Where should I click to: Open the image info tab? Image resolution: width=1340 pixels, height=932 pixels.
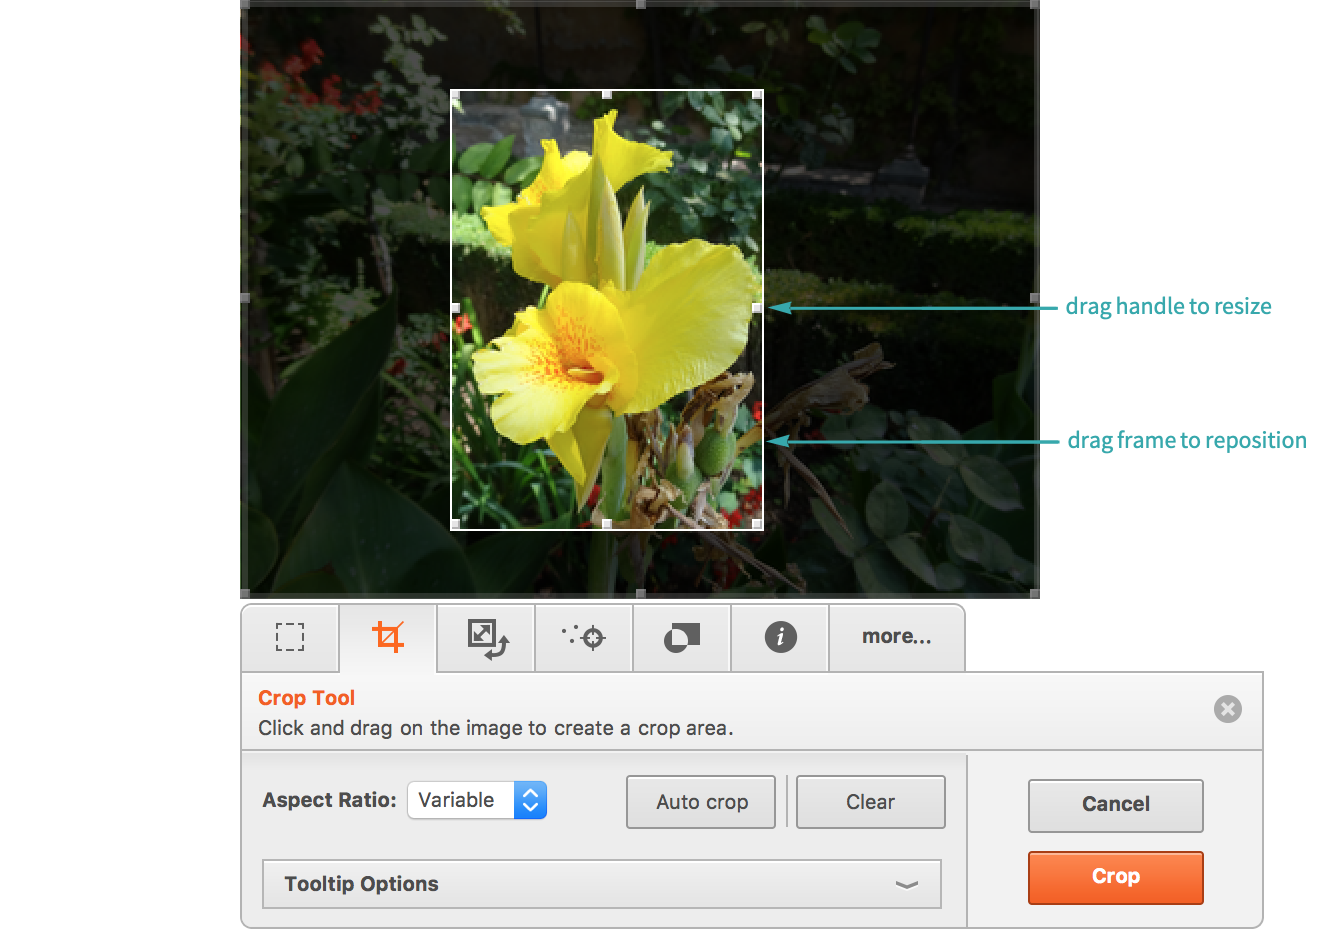(x=780, y=637)
